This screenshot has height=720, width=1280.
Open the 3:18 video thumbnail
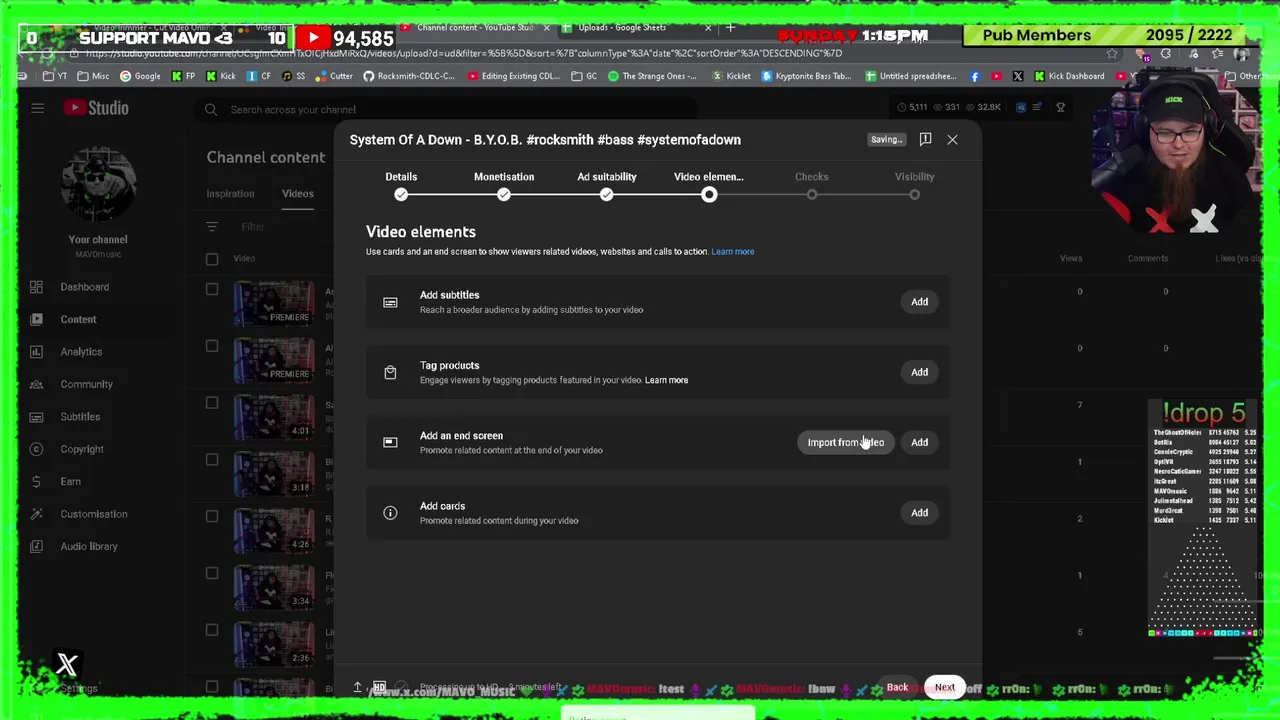tap(273, 474)
